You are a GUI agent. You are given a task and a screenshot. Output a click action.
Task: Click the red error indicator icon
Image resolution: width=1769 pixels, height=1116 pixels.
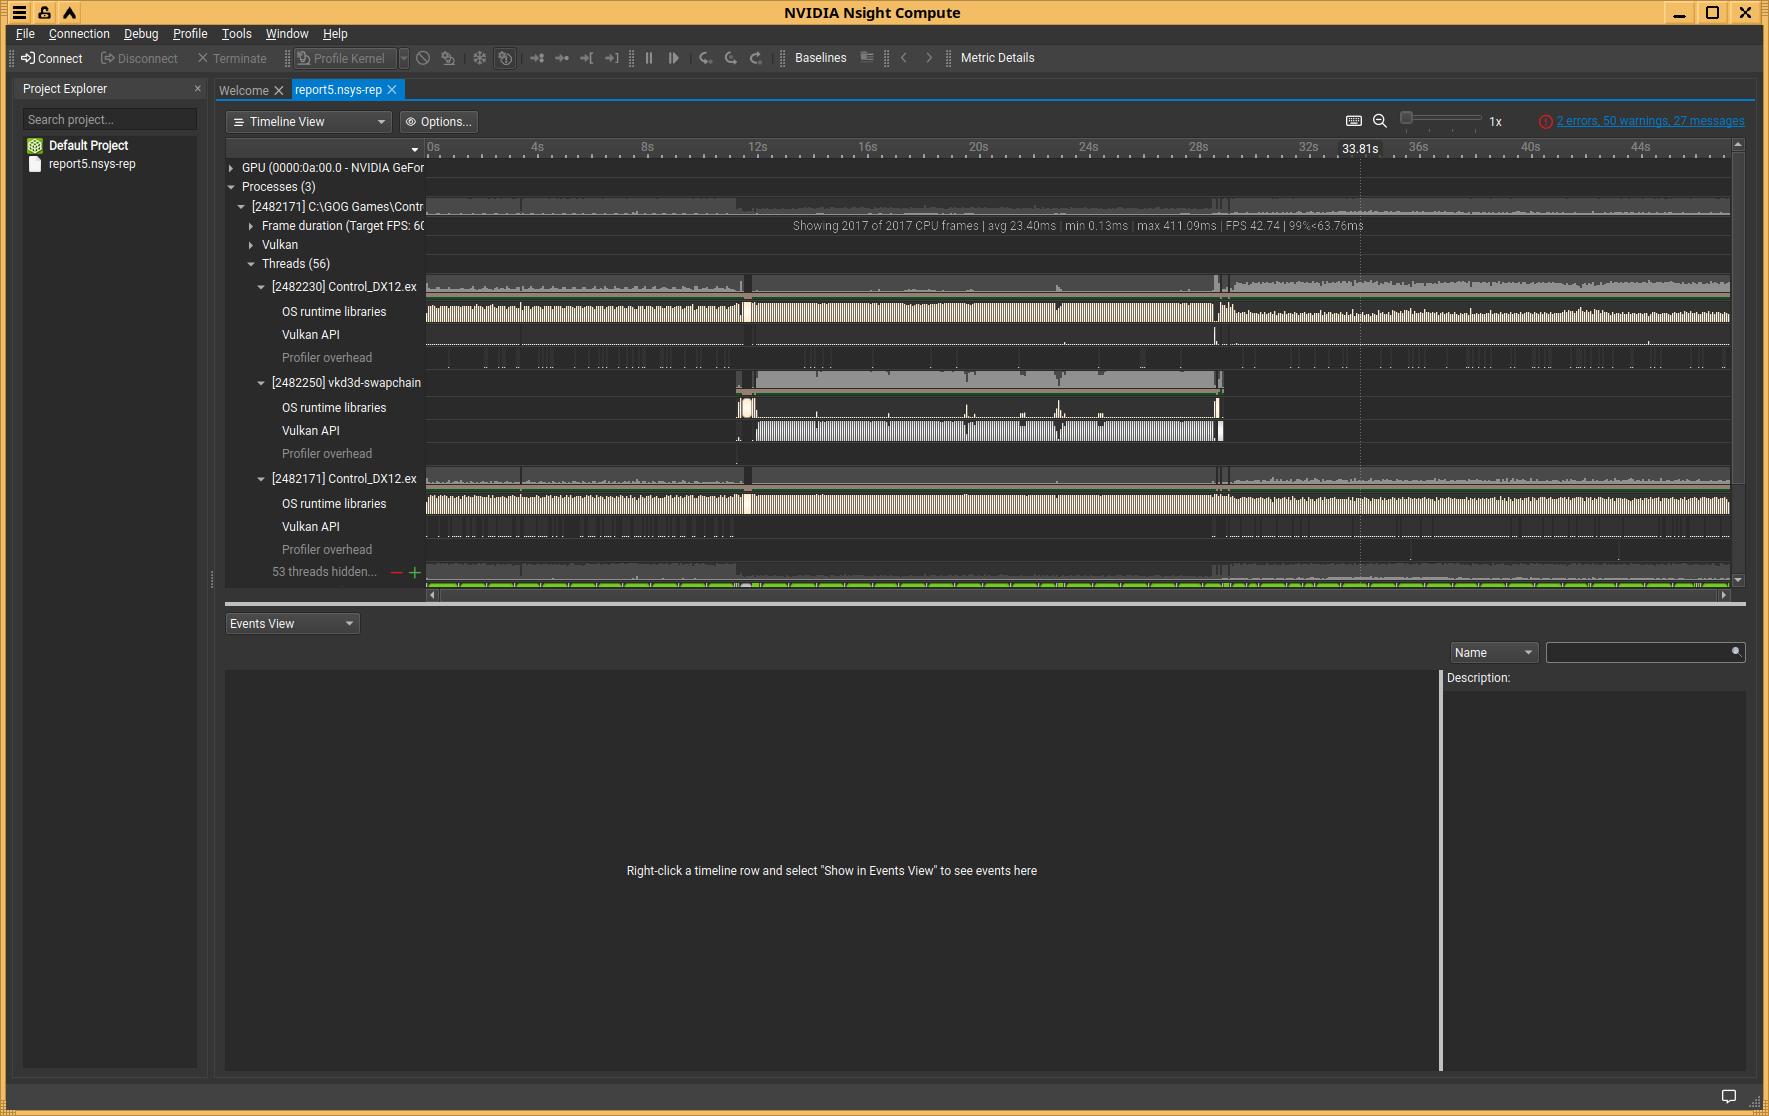(1545, 122)
